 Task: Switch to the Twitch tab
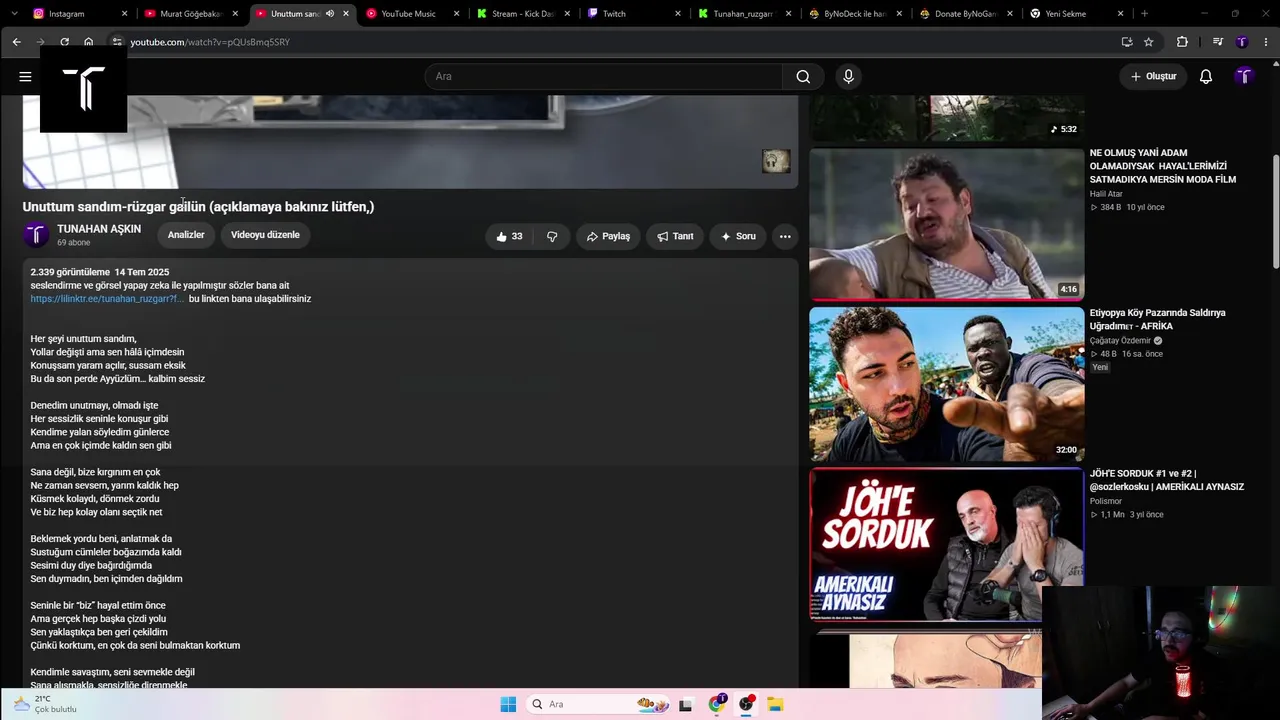point(632,14)
